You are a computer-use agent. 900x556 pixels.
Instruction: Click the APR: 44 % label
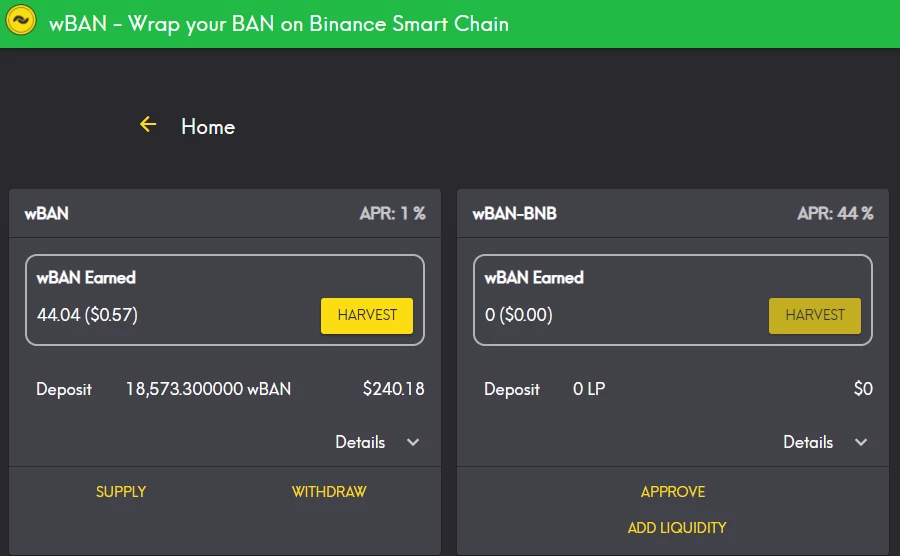pyautogui.click(x=835, y=214)
